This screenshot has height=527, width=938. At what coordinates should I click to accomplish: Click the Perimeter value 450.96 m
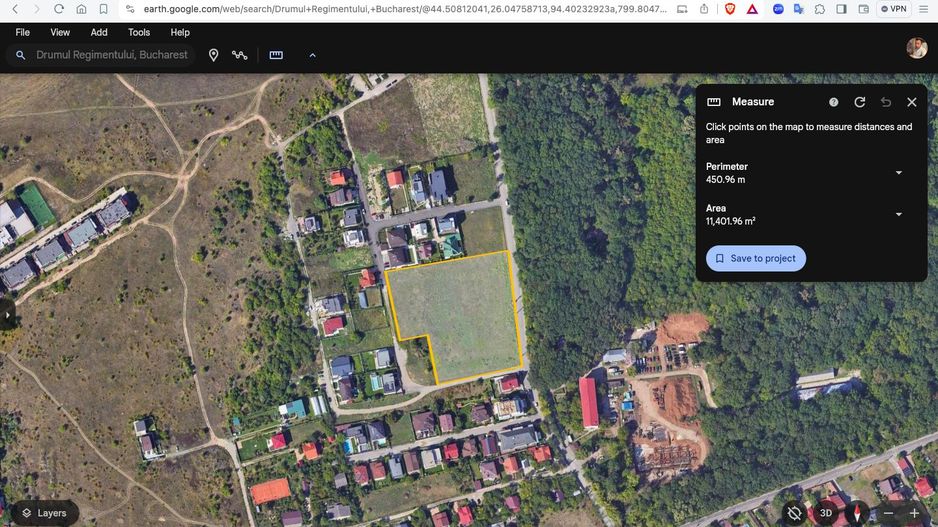point(725,179)
